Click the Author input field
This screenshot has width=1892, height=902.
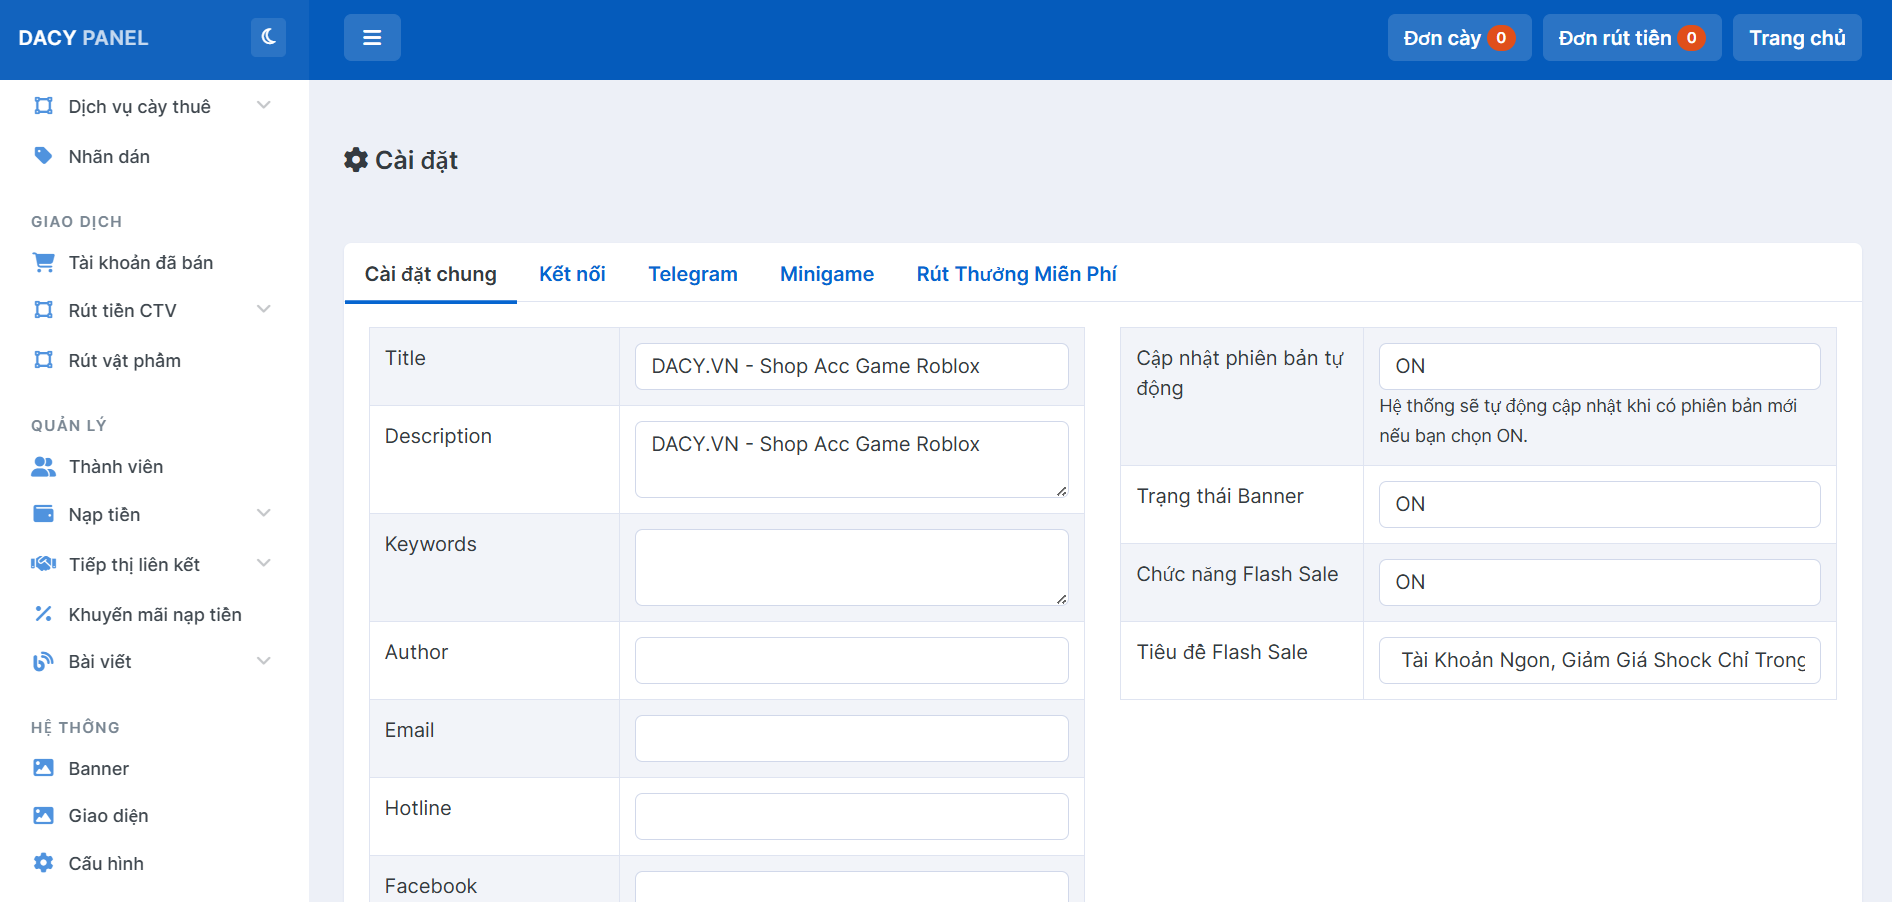coord(851,660)
